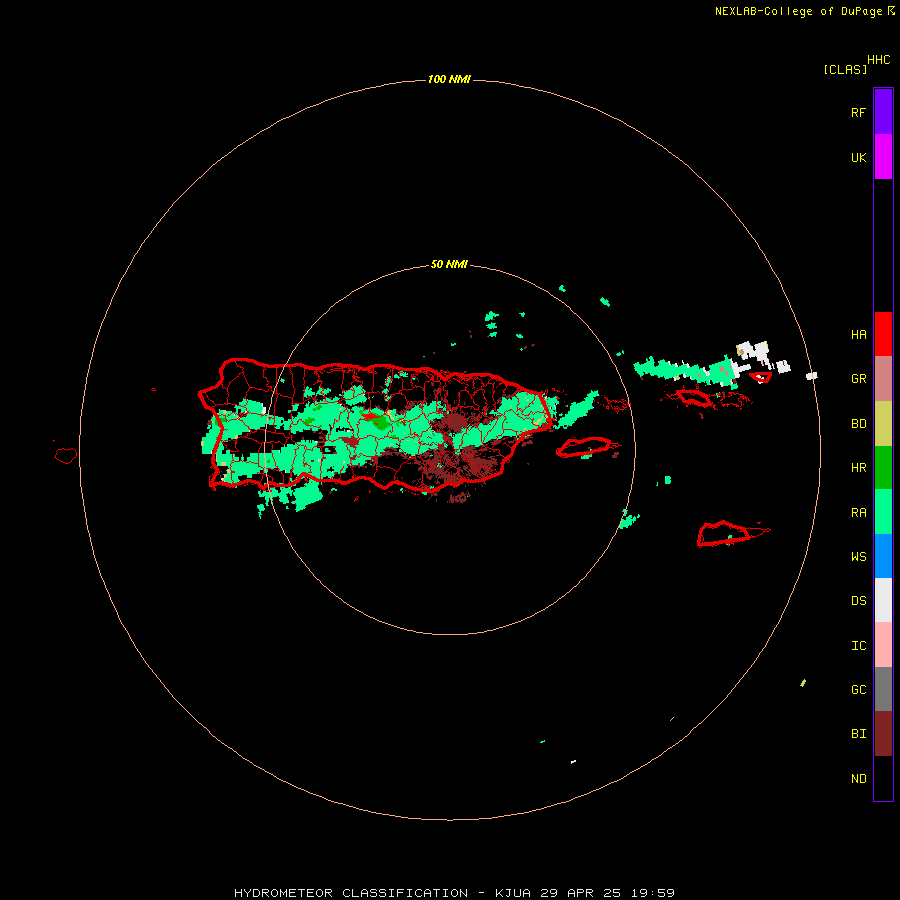Click the UK legend label
The image size is (900, 900).
pyautogui.click(x=858, y=157)
